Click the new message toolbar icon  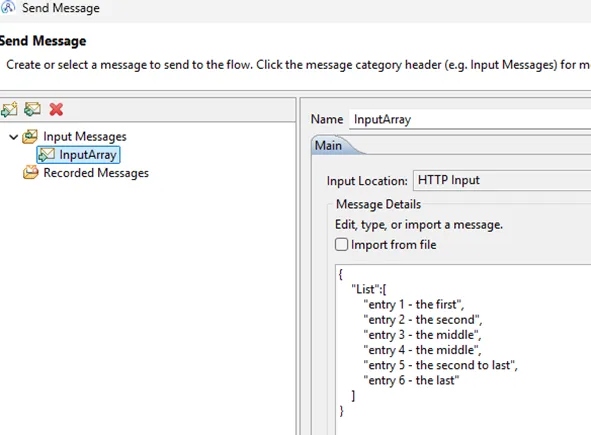pos(9,109)
